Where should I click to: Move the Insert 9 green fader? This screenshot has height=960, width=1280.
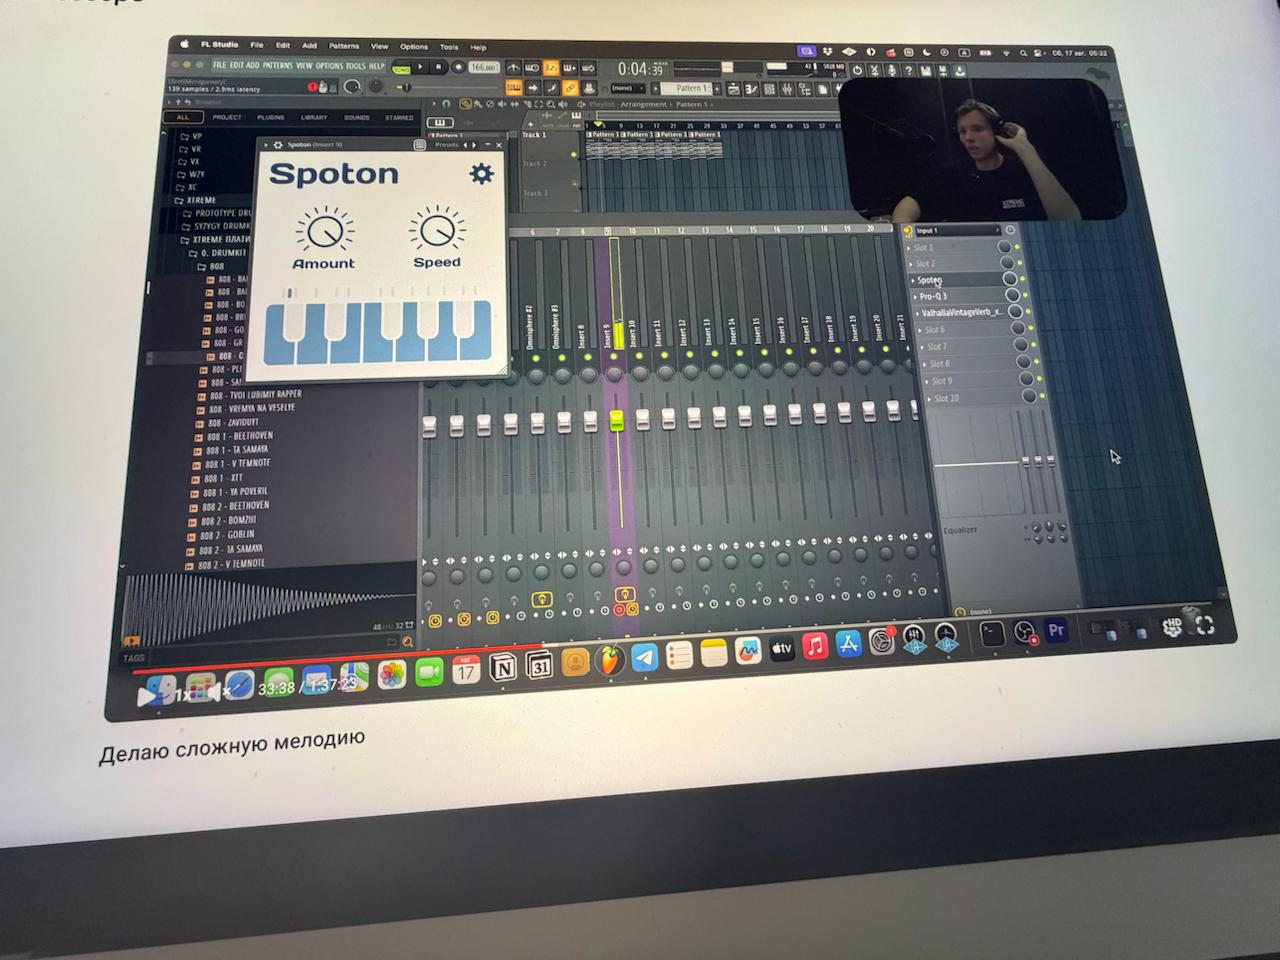pos(616,420)
